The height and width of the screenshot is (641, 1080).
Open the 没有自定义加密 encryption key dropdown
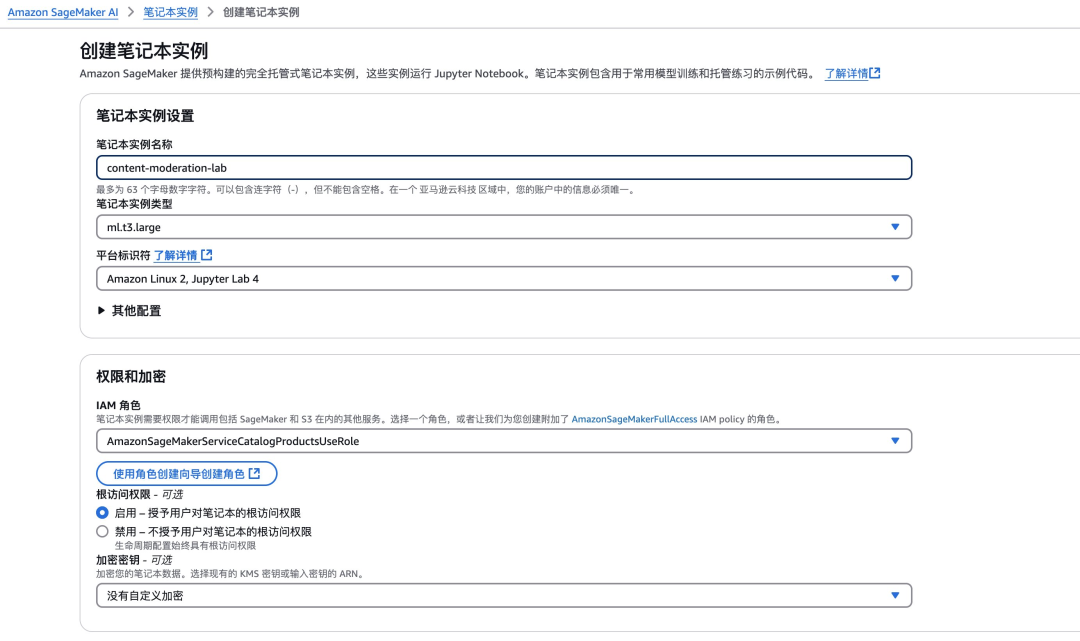click(x=504, y=596)
